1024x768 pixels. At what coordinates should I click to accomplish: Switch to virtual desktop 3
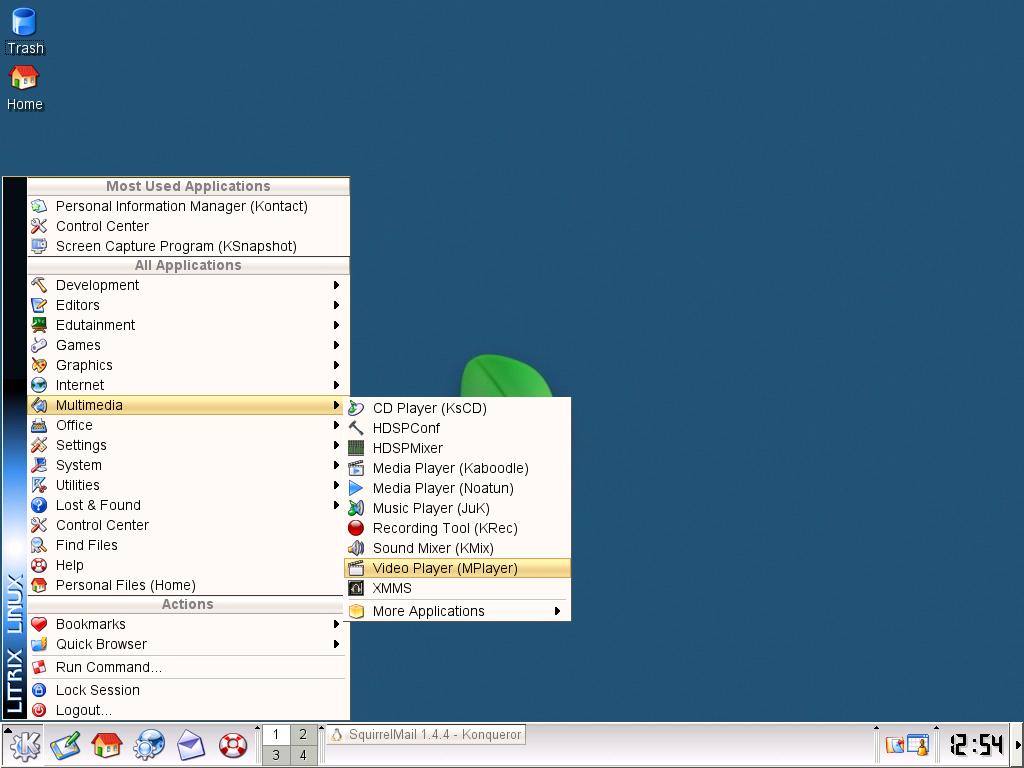pos(276,755)
